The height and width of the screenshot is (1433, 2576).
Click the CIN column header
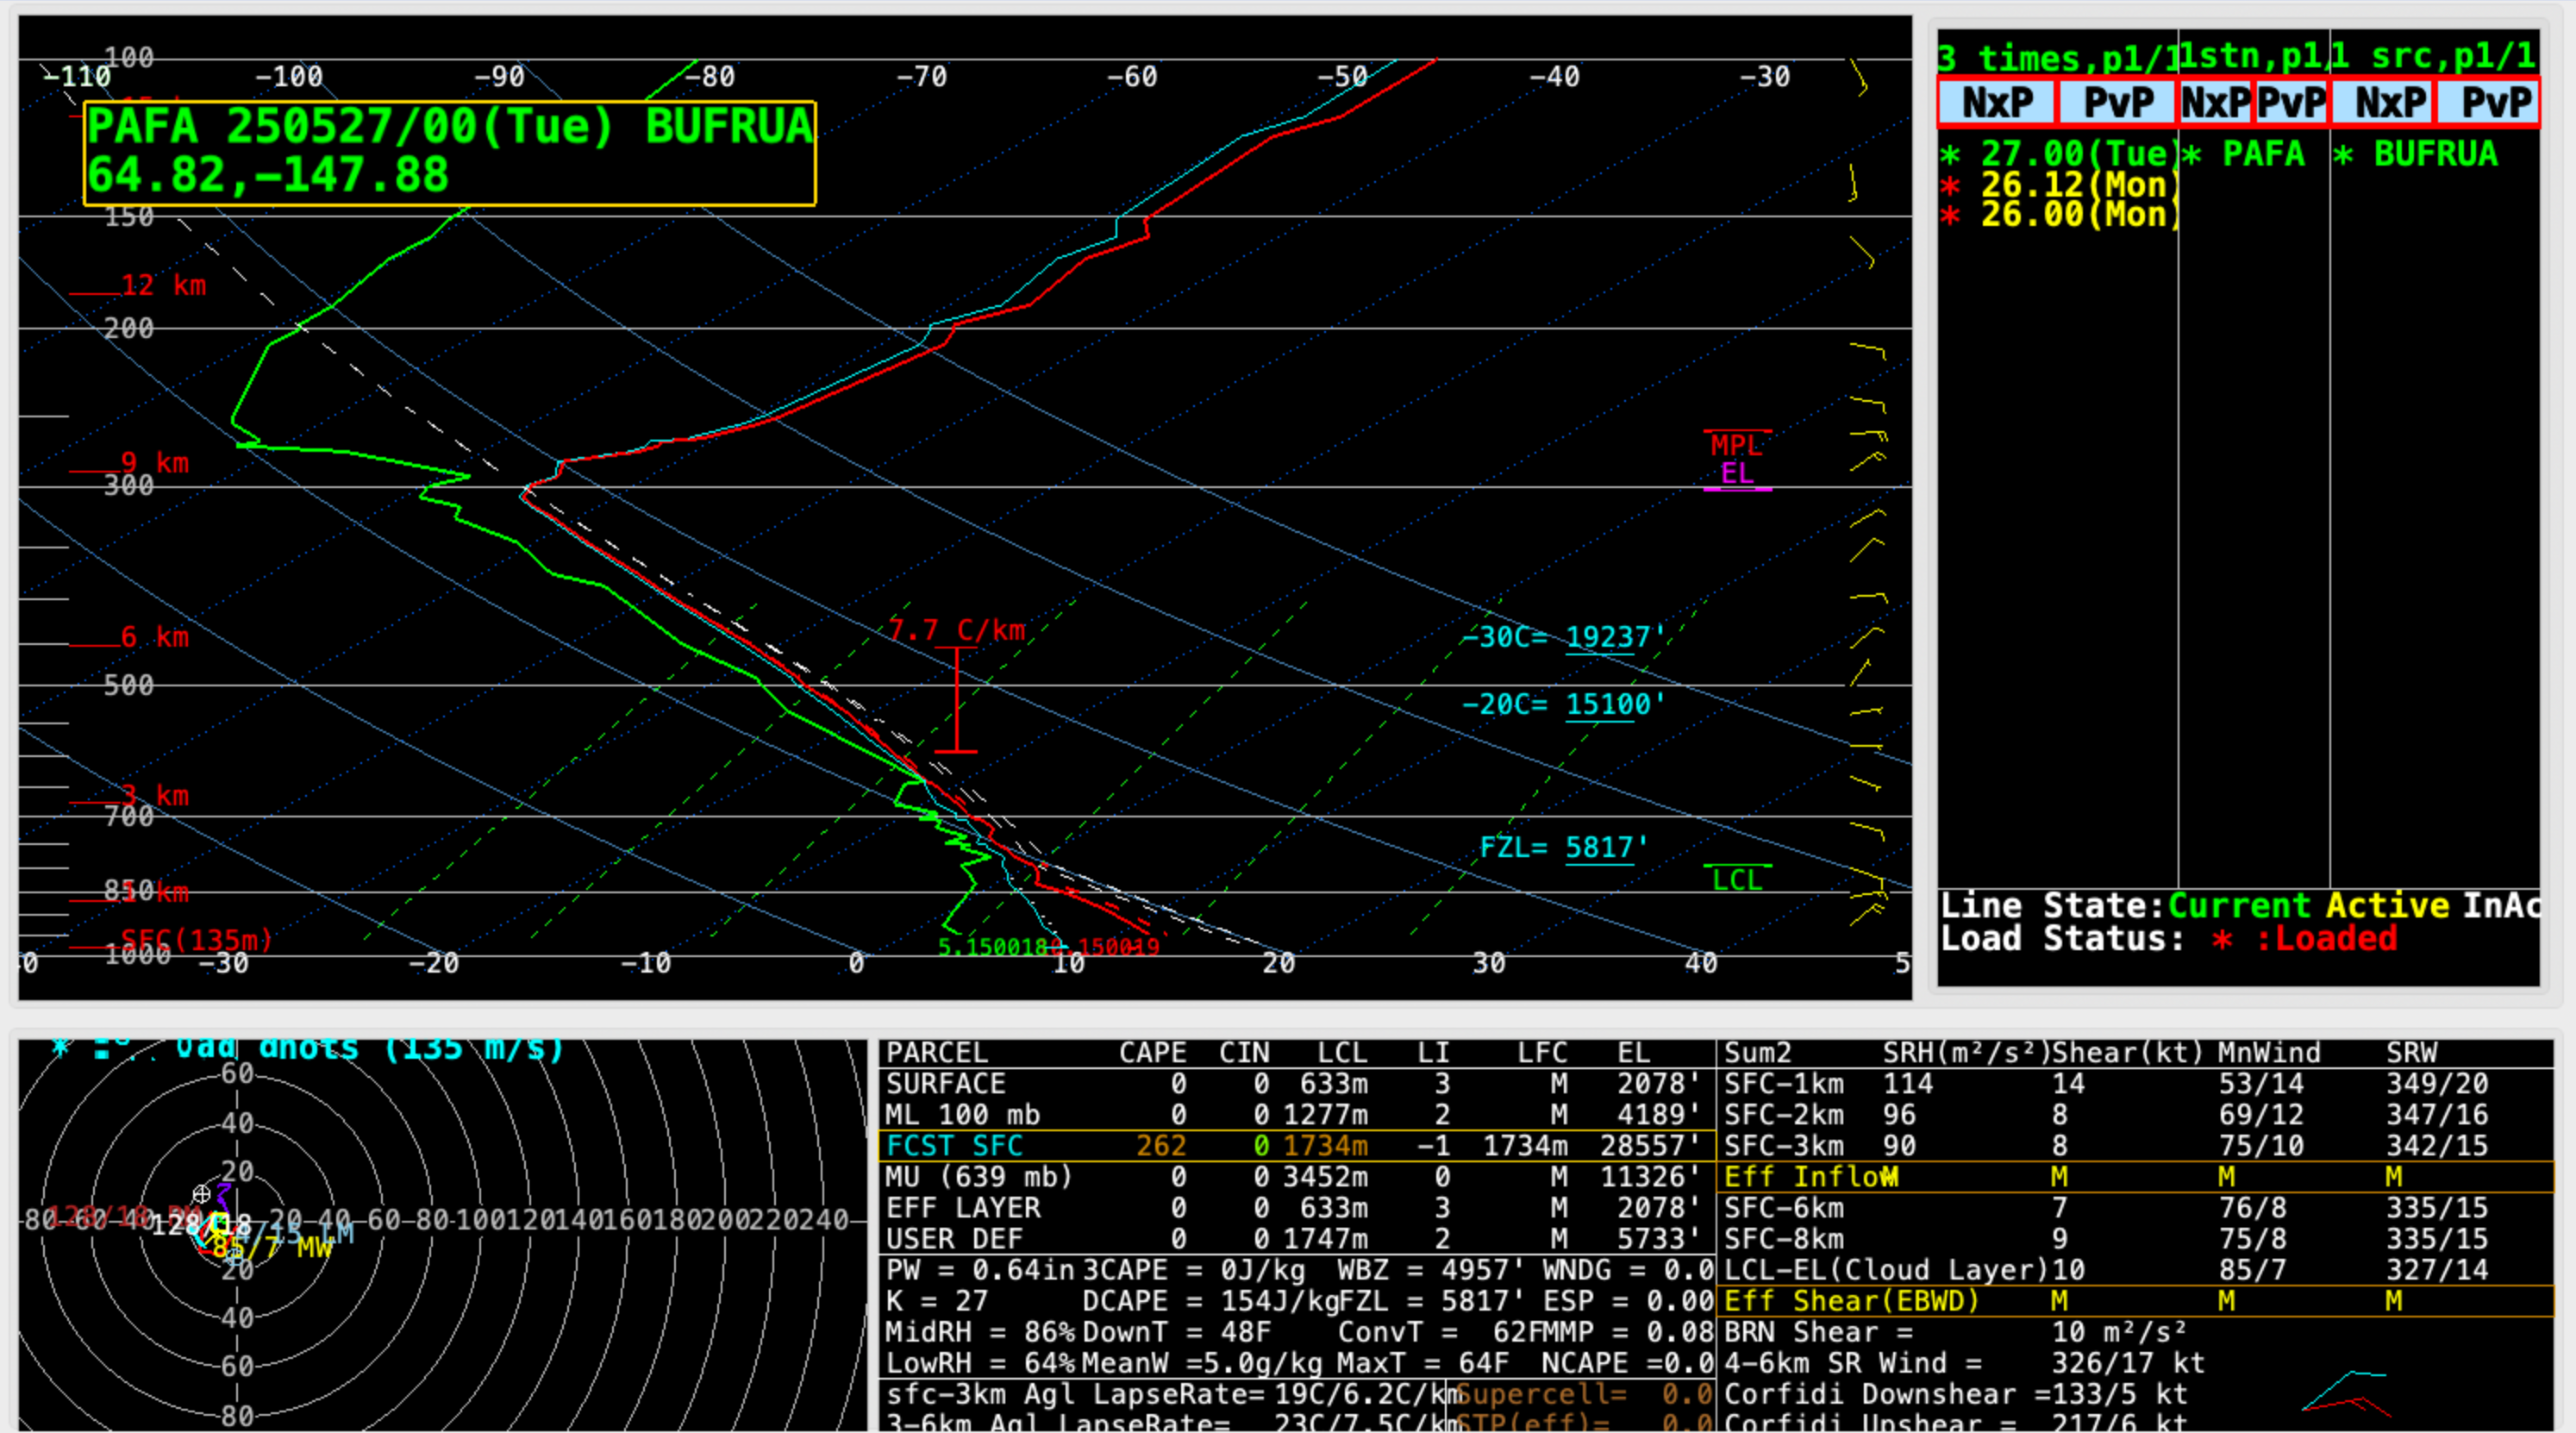(x=1244, y=1053)
